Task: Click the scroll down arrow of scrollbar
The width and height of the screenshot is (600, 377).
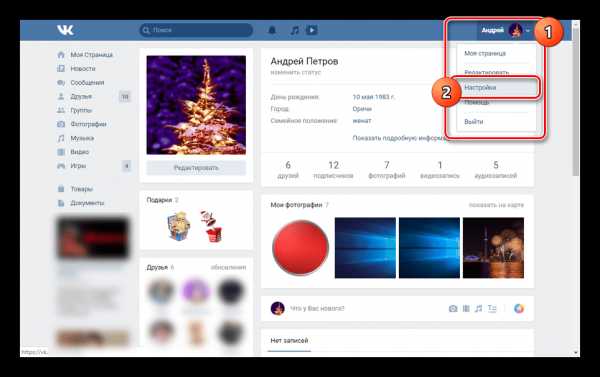Action: pyautogui.click(x=576, y=352)
